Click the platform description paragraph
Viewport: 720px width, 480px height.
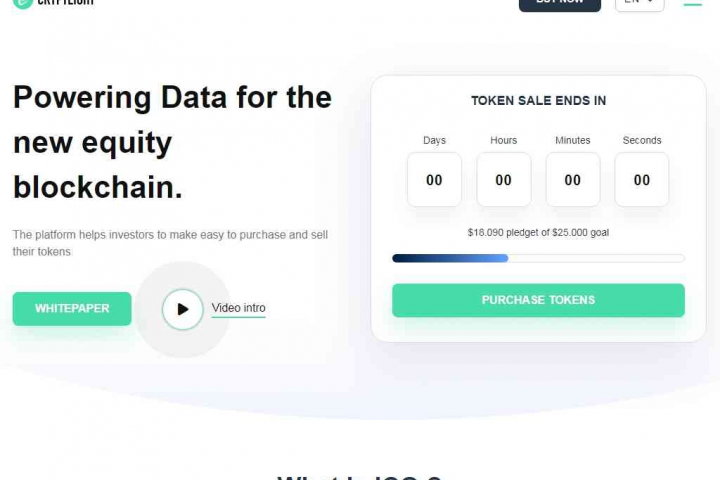170,243
